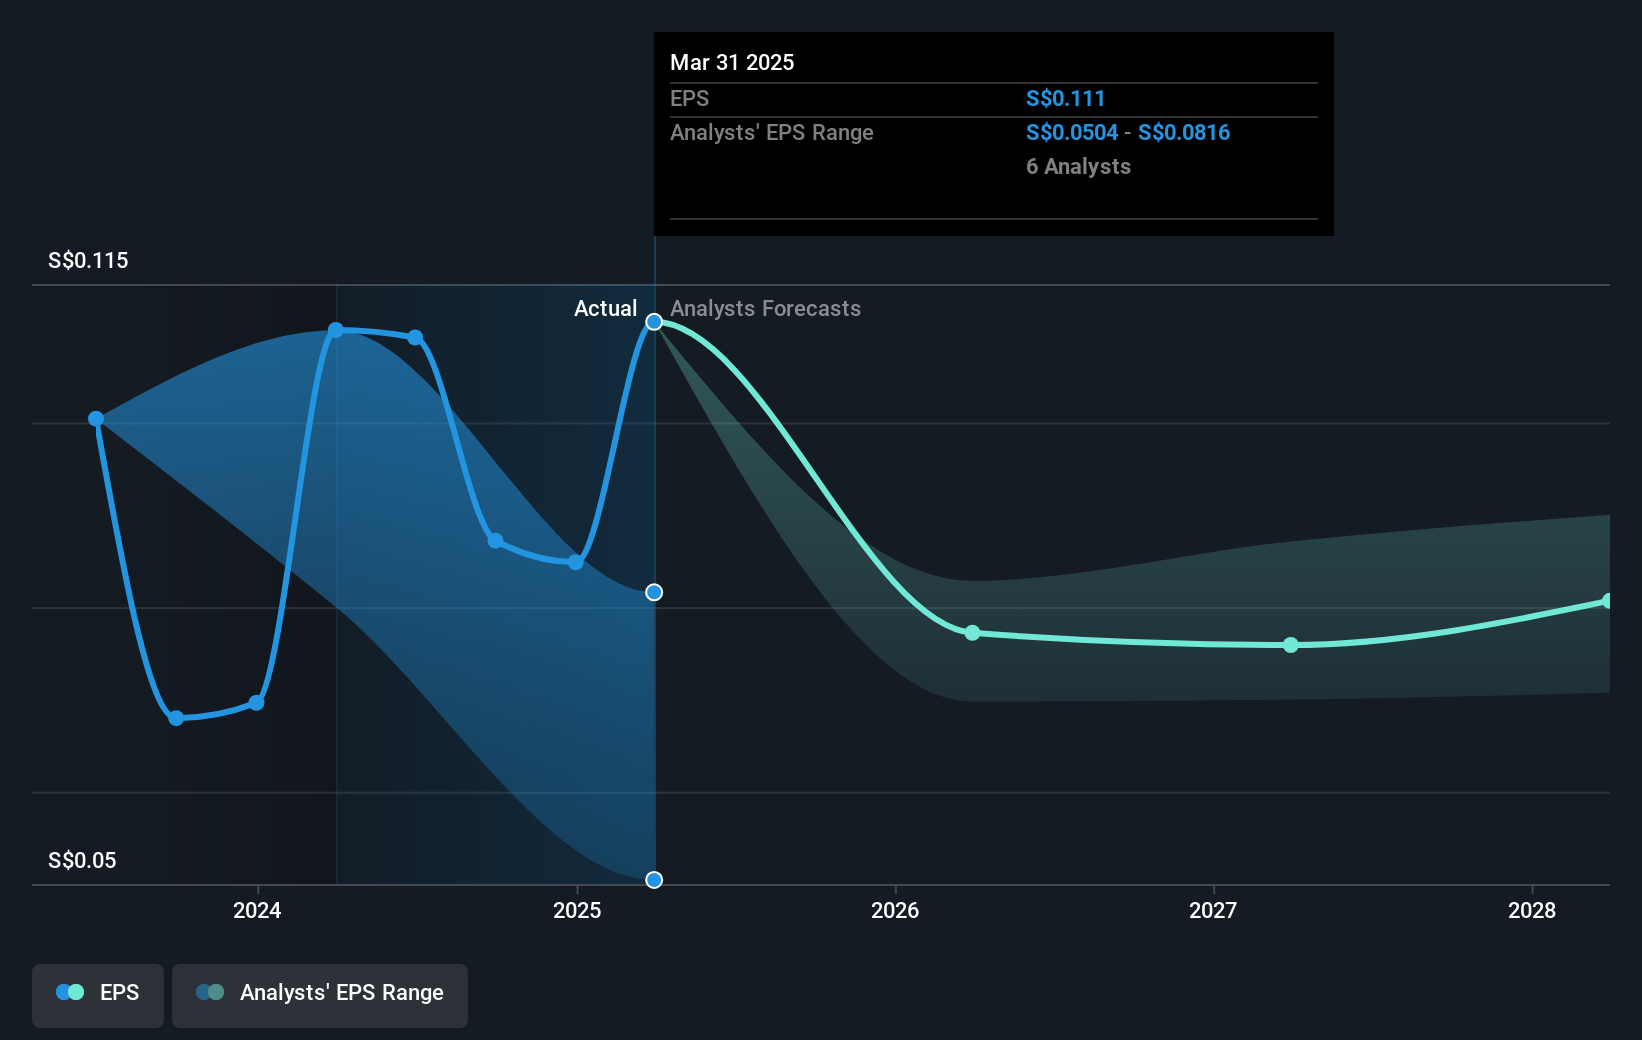Click the 2026 x-axis label
The width and height of the screenshot is (1642, 1040).
click(895, 910)
